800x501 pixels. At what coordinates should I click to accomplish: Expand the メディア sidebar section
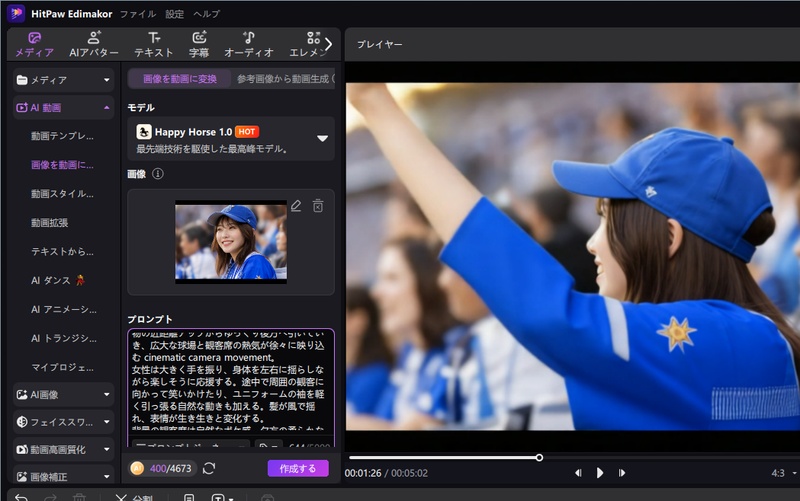[63, 80]
